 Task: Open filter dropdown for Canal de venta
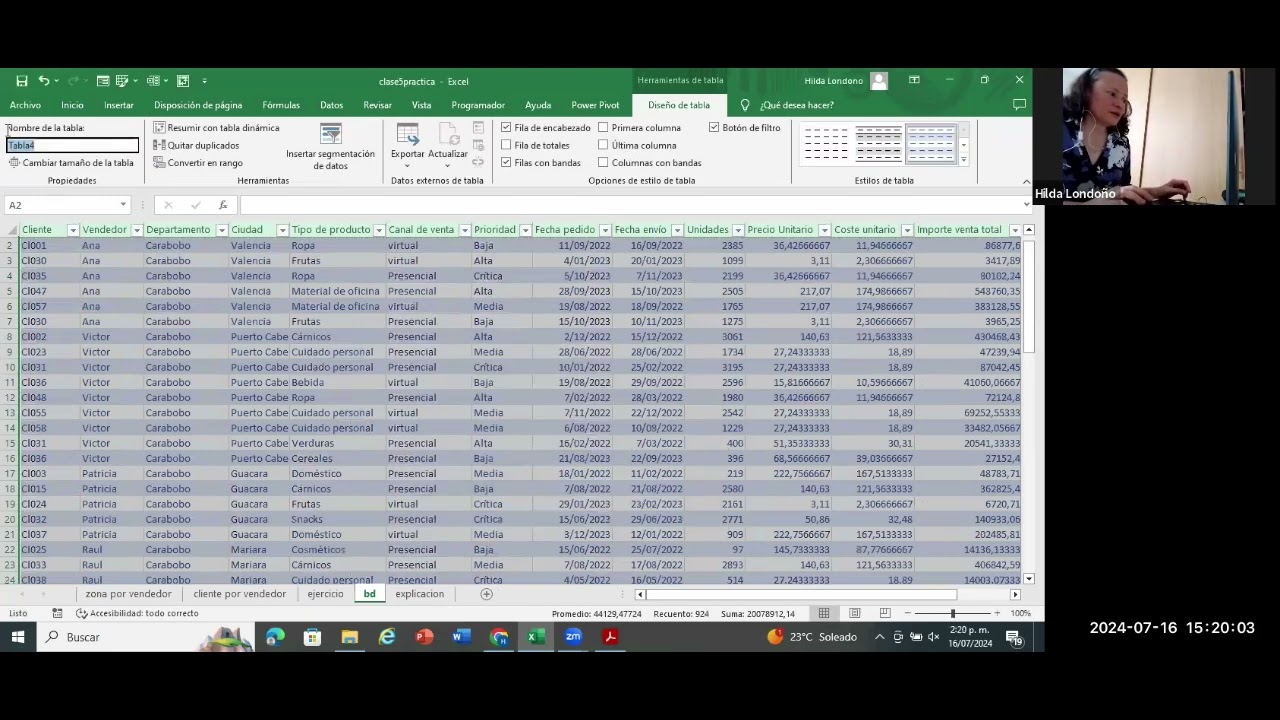click(465, 230)
